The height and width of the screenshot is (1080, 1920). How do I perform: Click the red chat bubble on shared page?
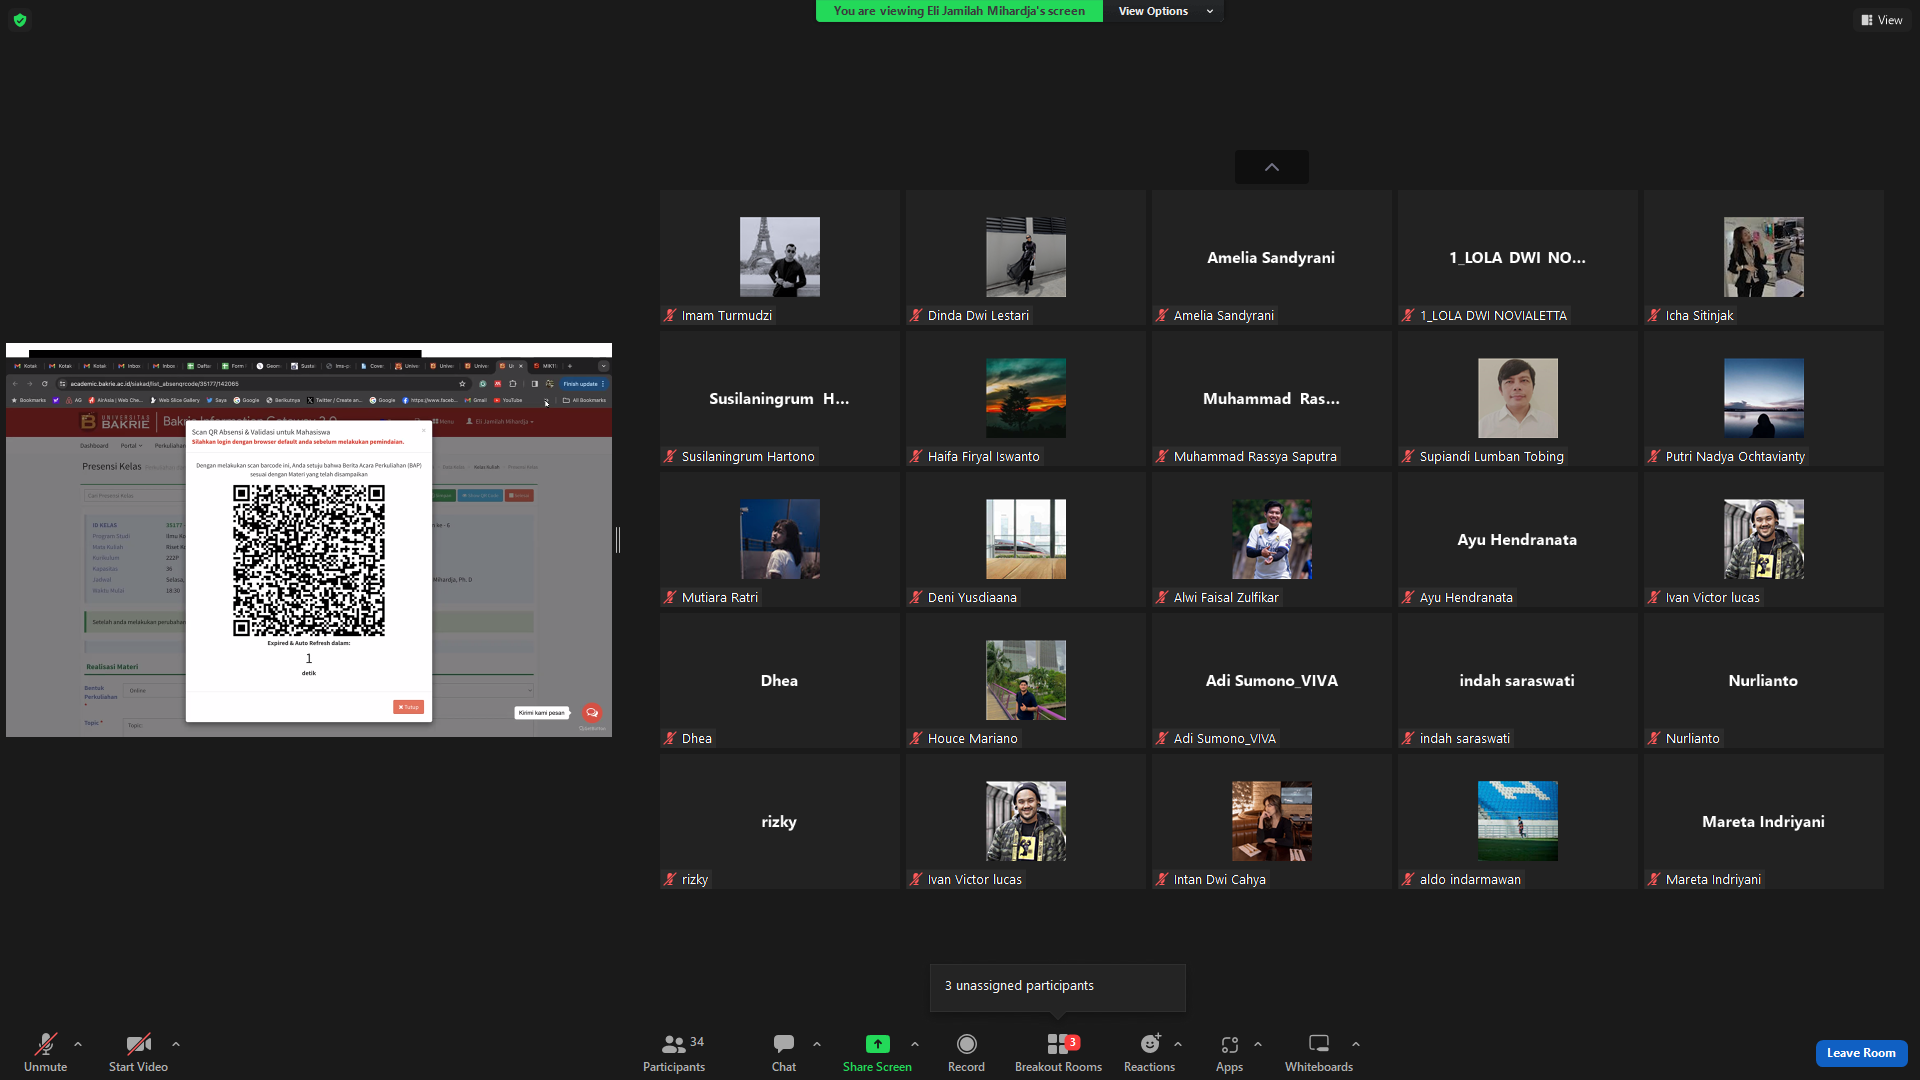[592, 713]
